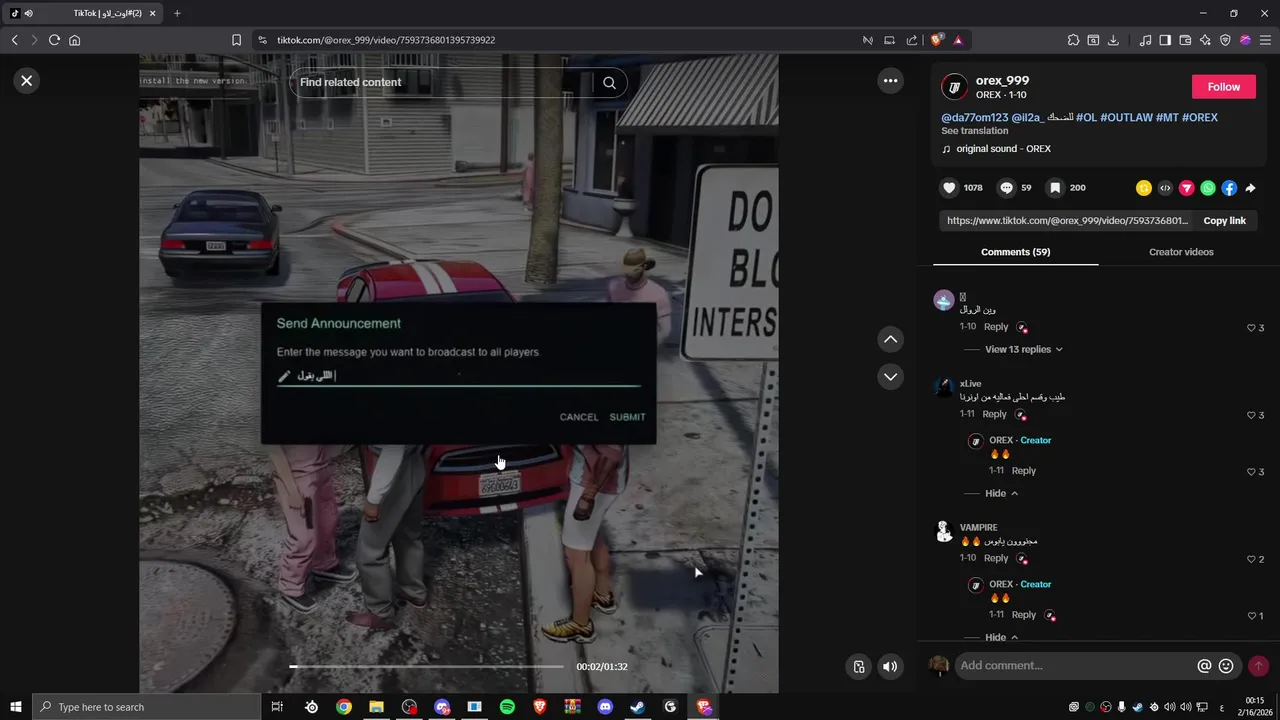1280x720 pixels.
Task: Open the browser profile avatar icon
Action: pyautogui.click(x=1245, y=40)
